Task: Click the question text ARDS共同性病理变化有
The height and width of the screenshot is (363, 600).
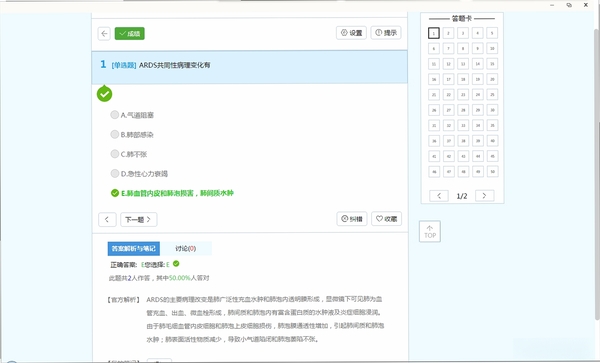Action: 174,65
